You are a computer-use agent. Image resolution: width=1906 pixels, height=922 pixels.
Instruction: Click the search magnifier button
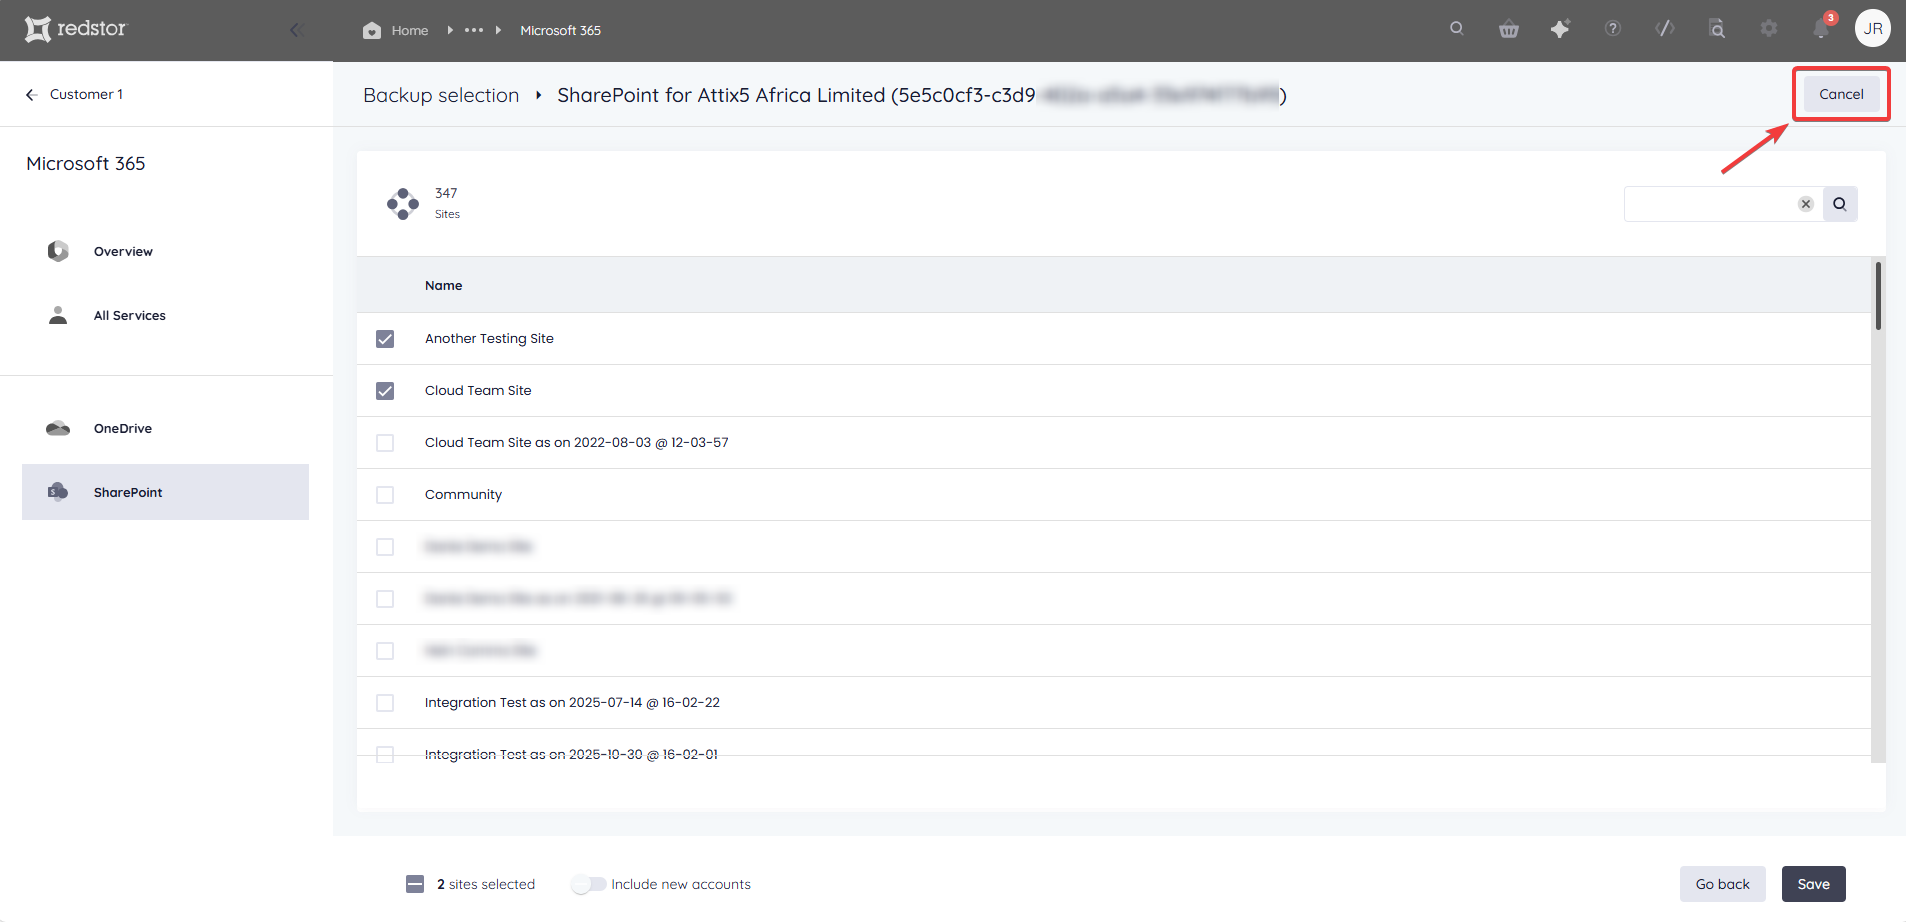[1840, 204]
